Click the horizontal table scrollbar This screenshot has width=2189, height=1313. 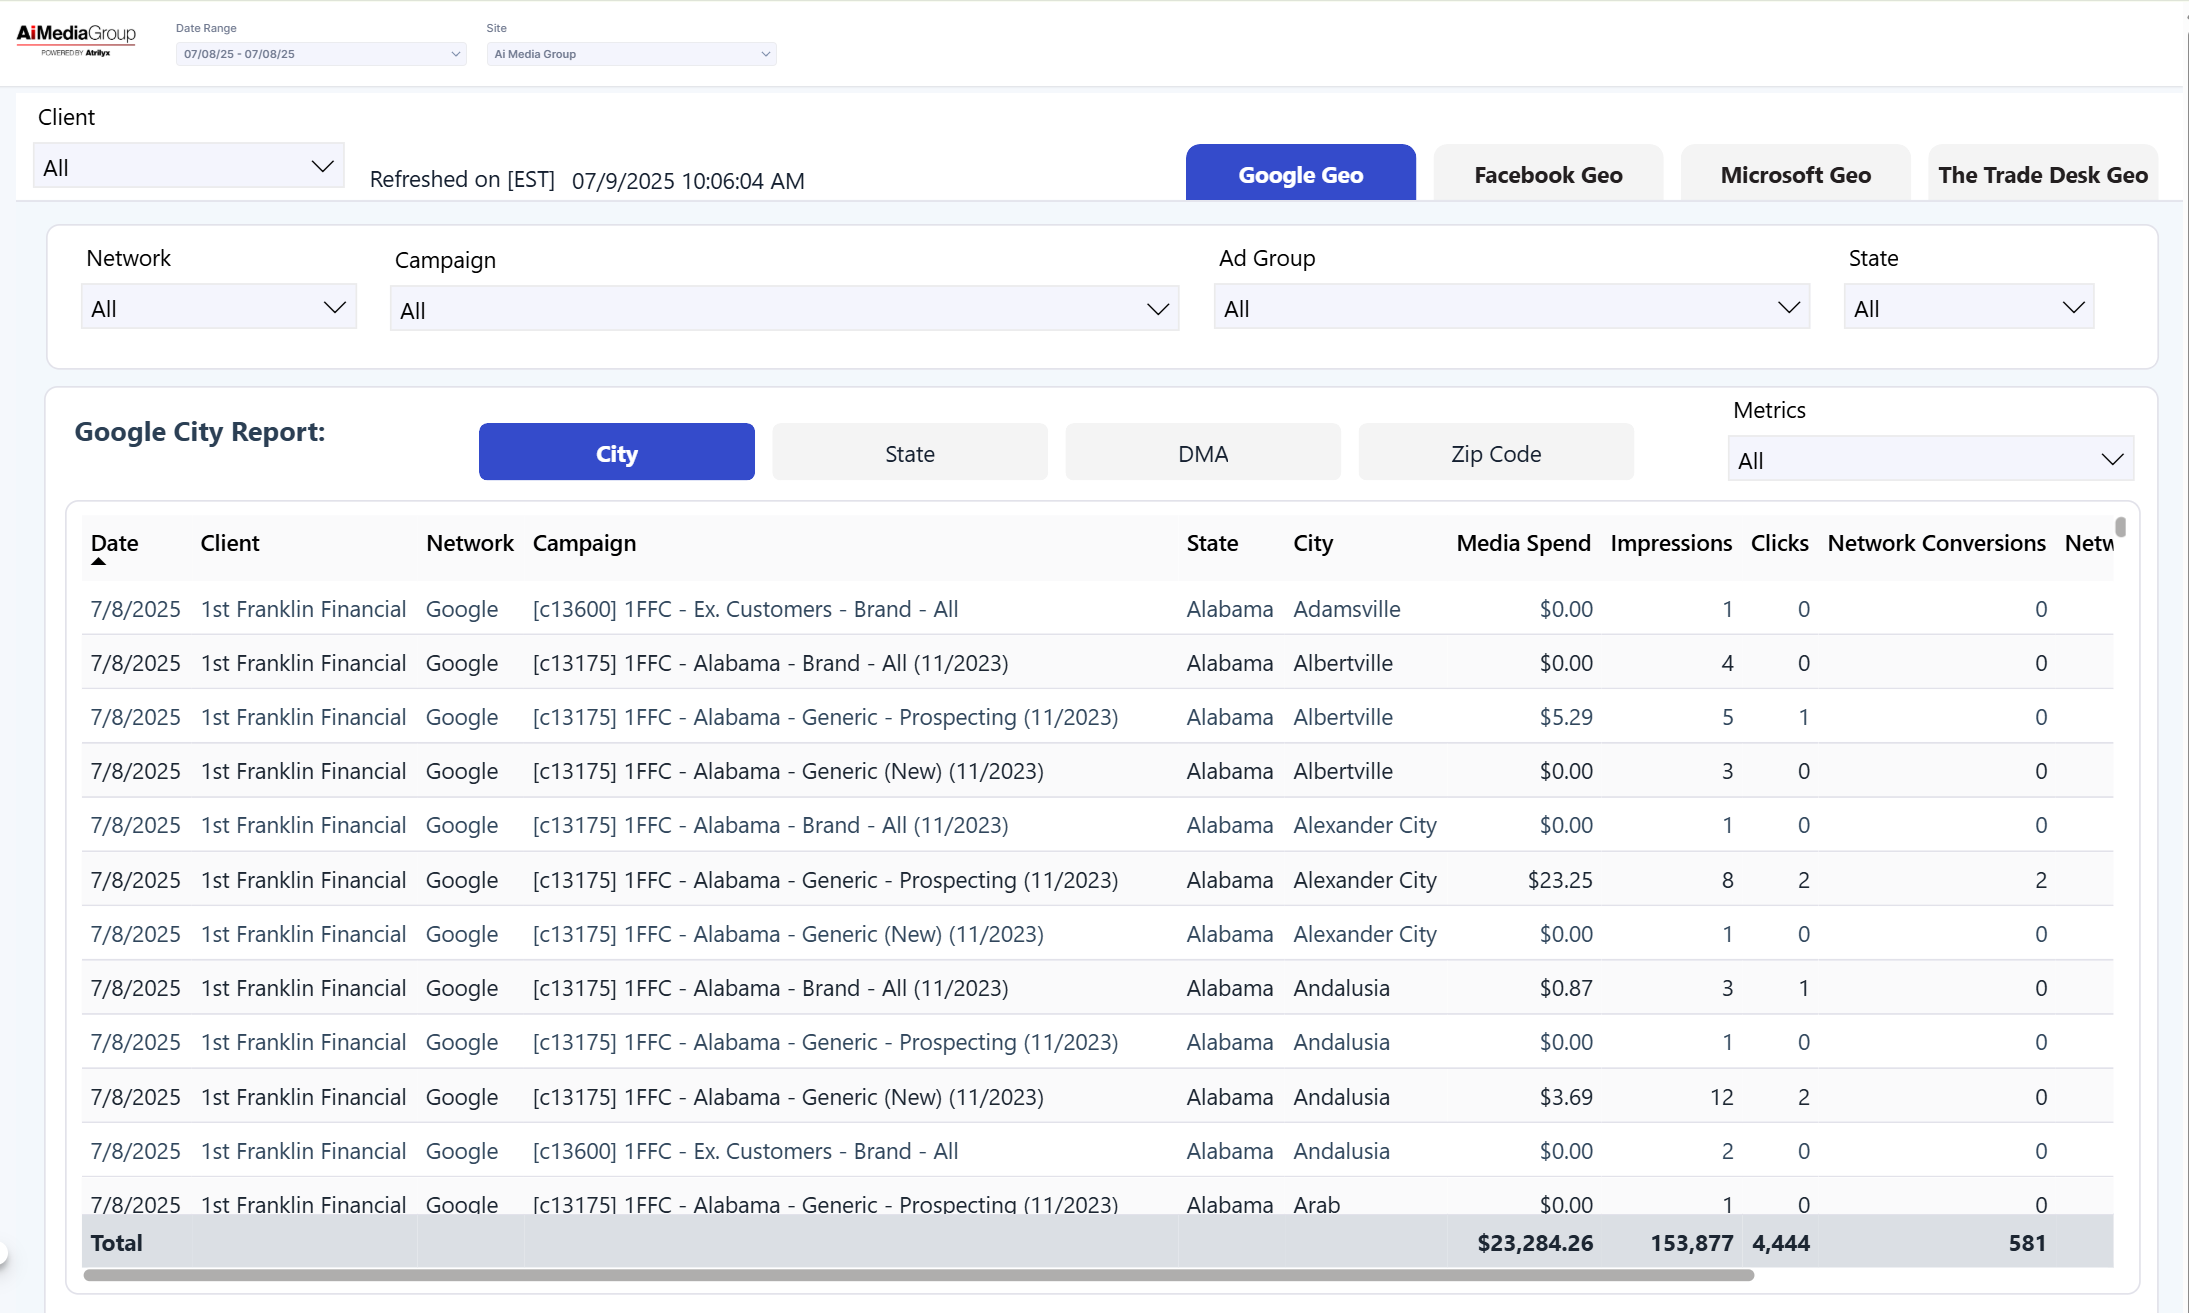tap(918, 1276)
